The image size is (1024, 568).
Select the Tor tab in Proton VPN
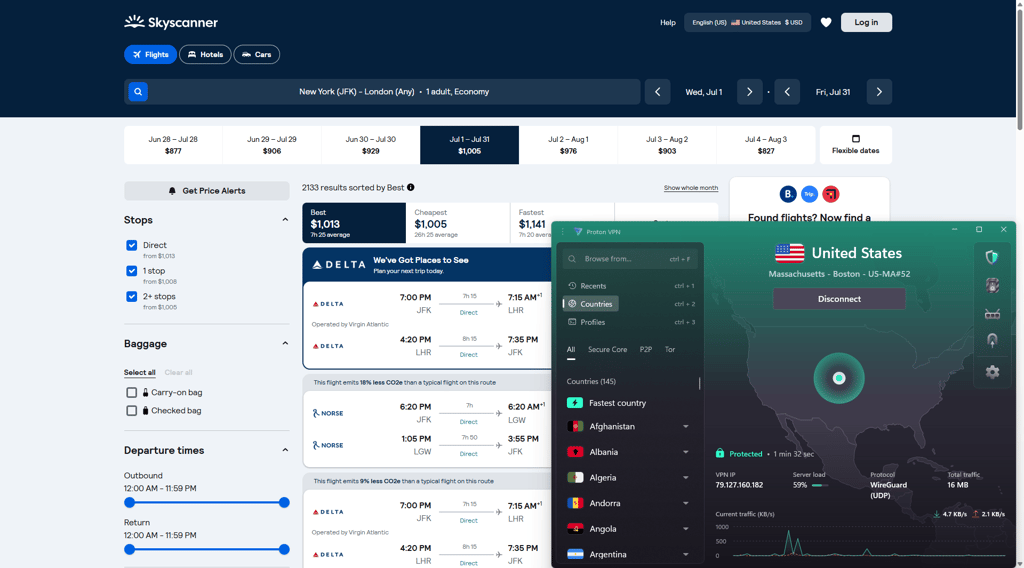coord(670,349)
